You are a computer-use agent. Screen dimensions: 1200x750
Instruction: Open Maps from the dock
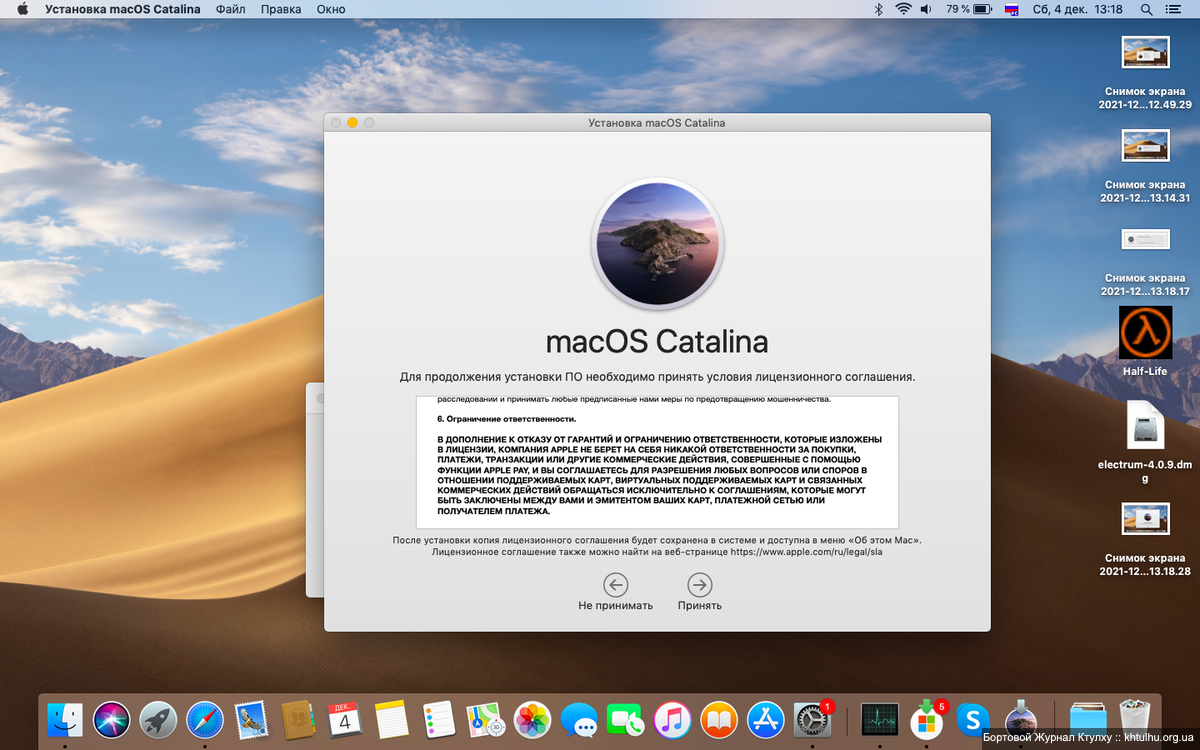coord(486,719)
